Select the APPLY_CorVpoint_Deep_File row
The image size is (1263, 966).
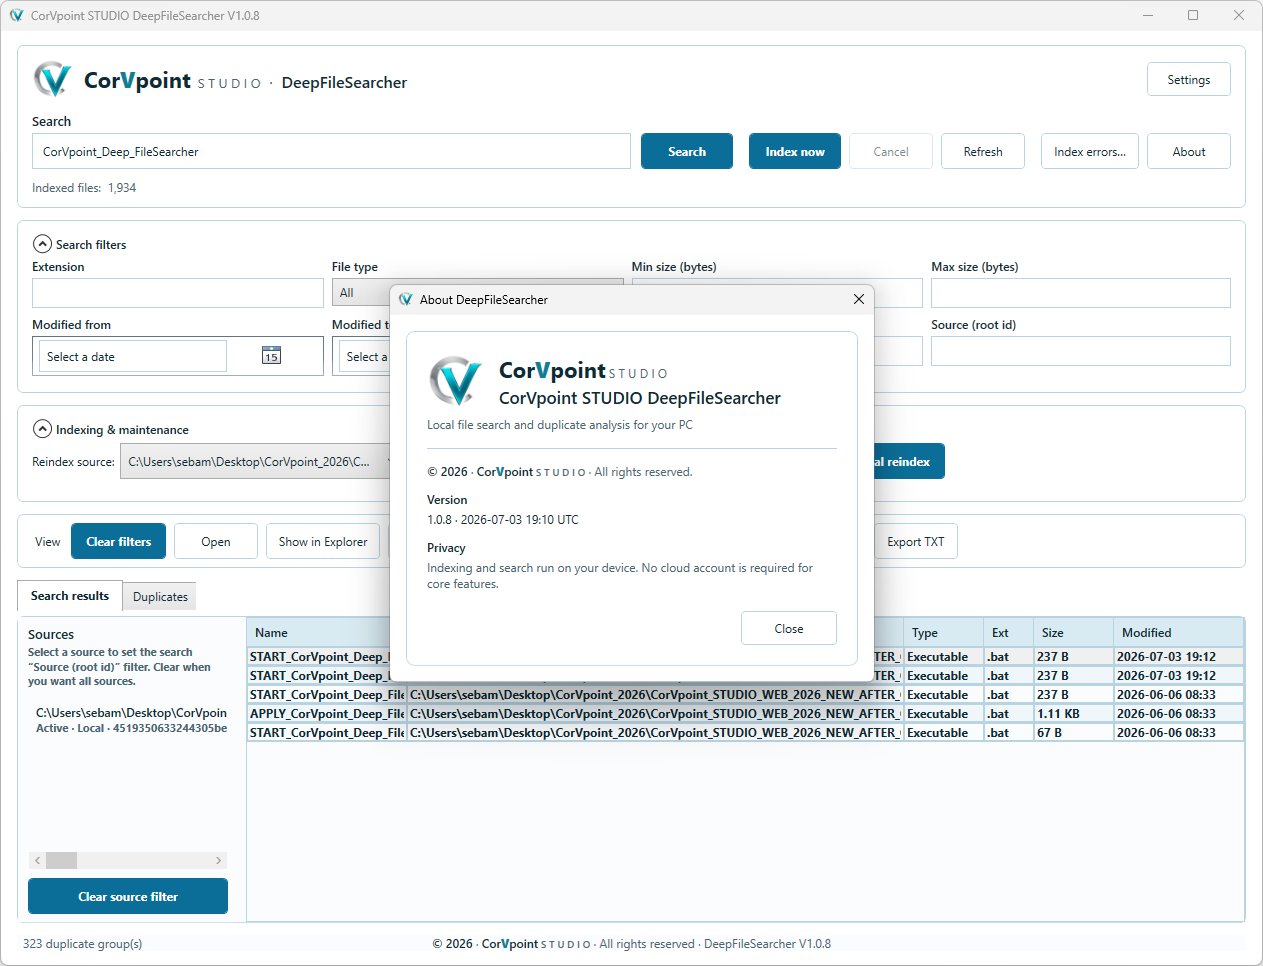click(745, 713)
